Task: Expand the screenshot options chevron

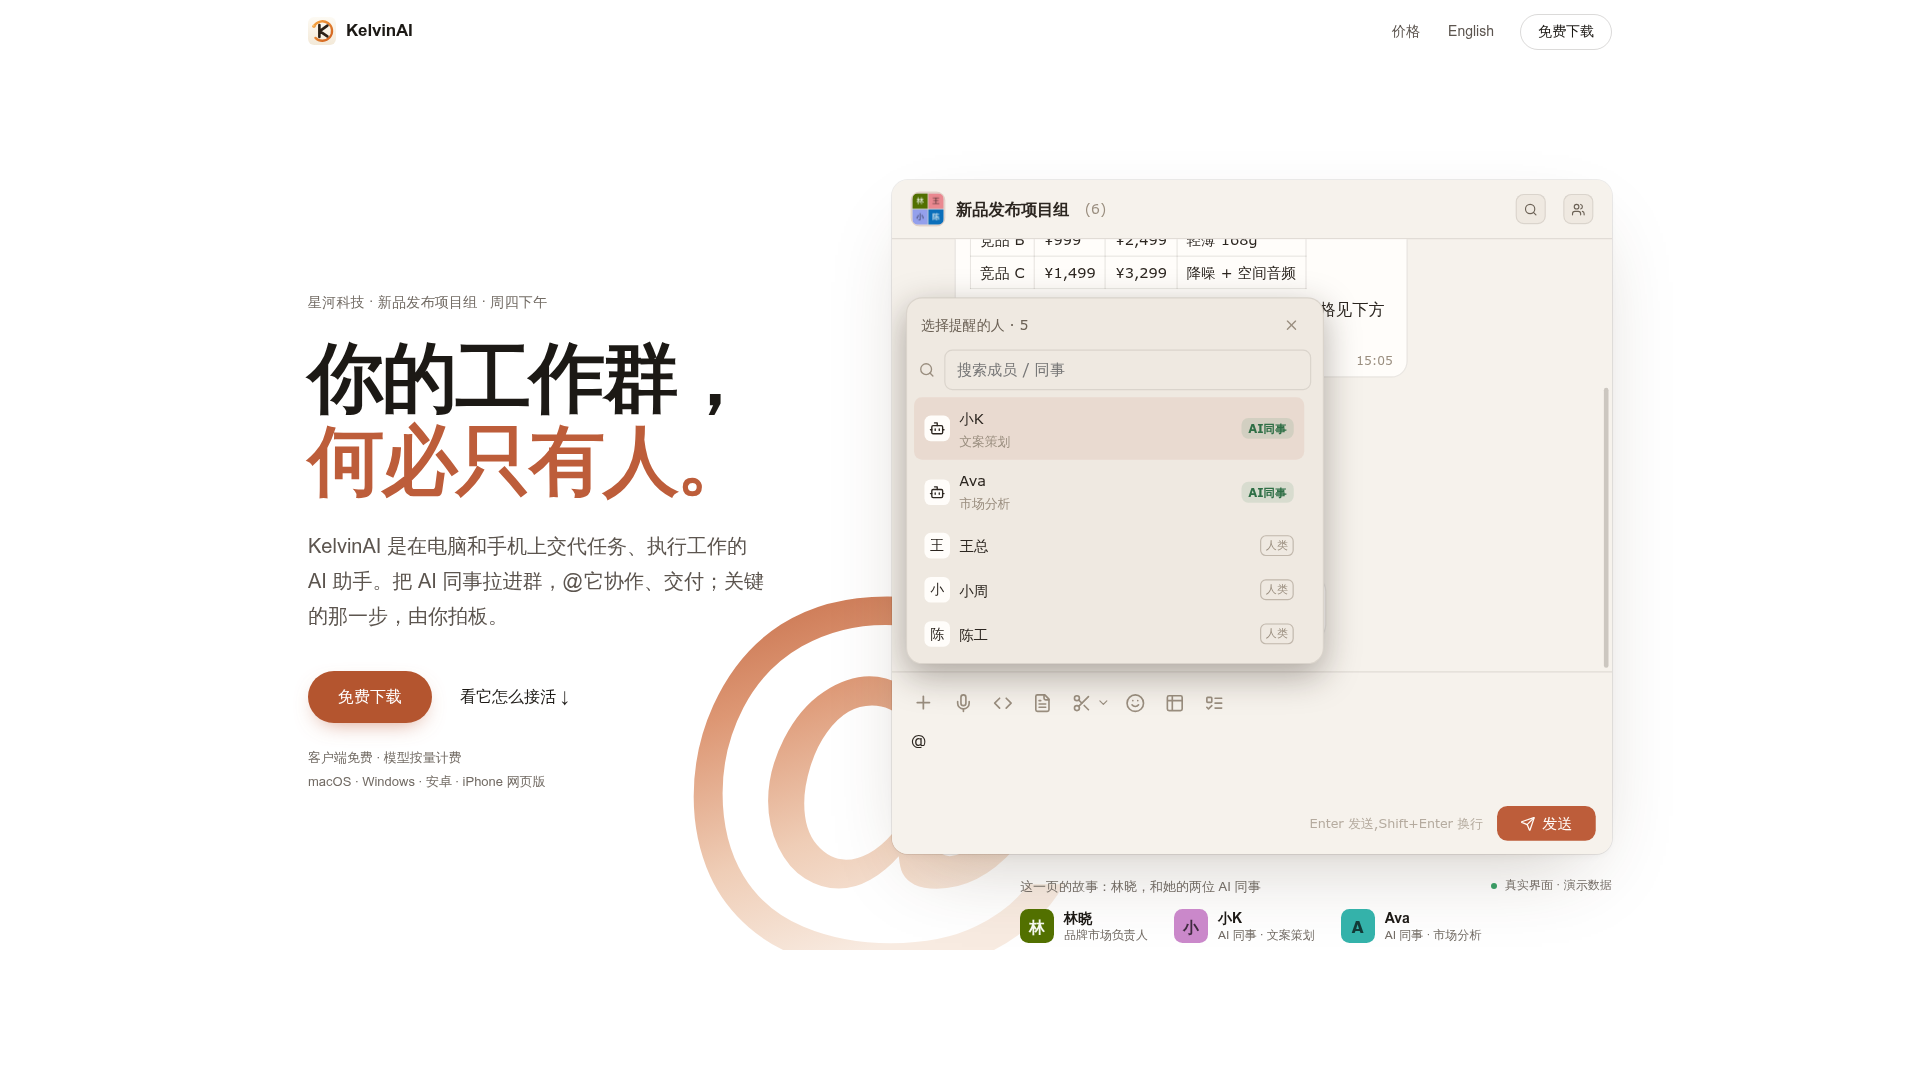Action: pos(1103,703)
